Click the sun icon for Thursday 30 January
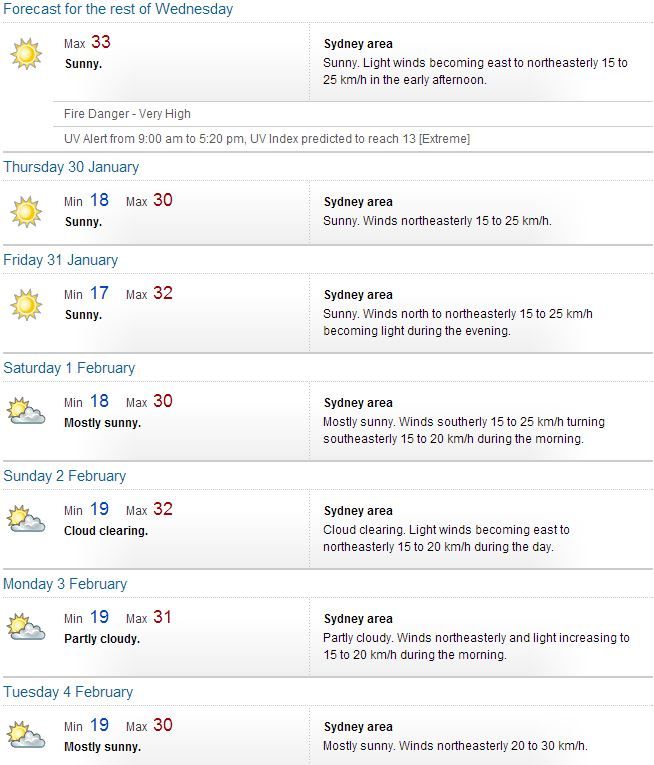 (x=26, y=212)
